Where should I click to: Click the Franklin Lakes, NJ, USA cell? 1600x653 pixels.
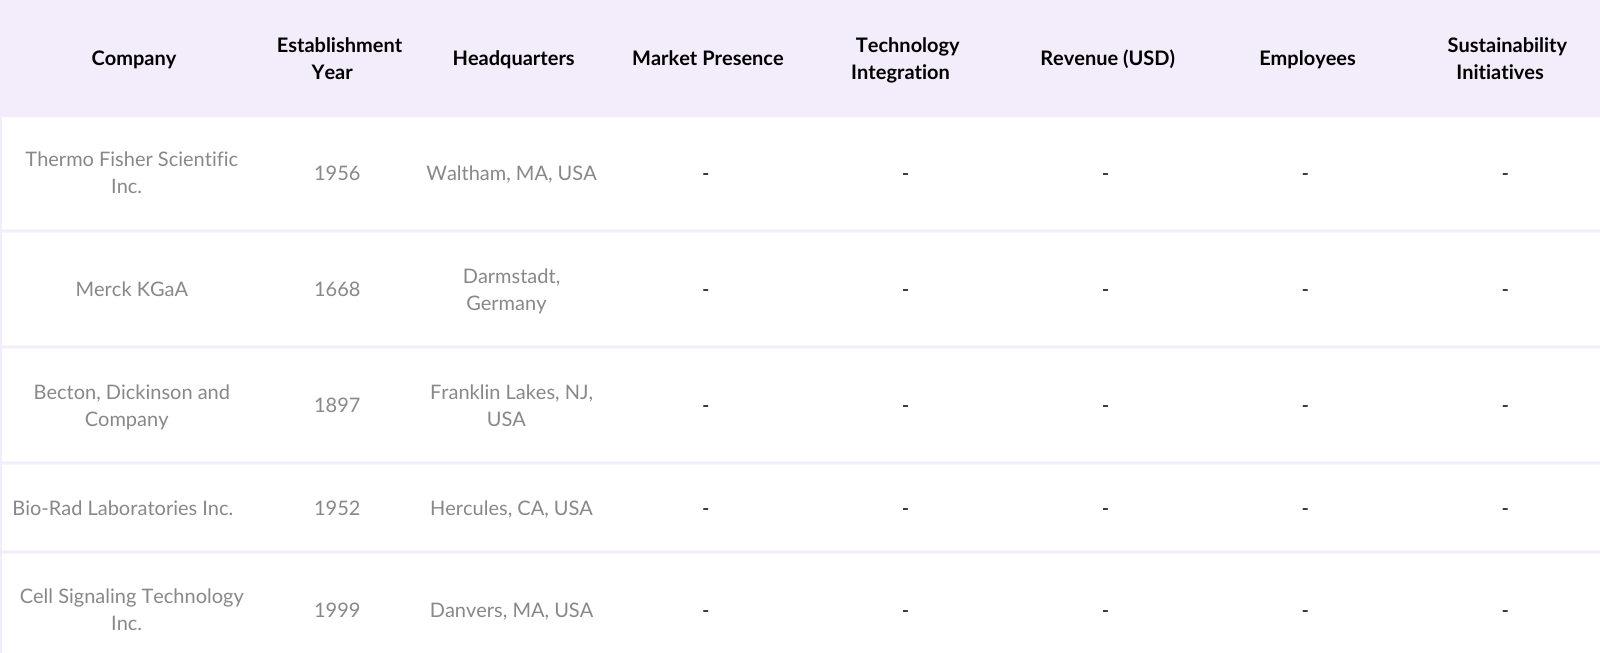(x=511, y=405)
